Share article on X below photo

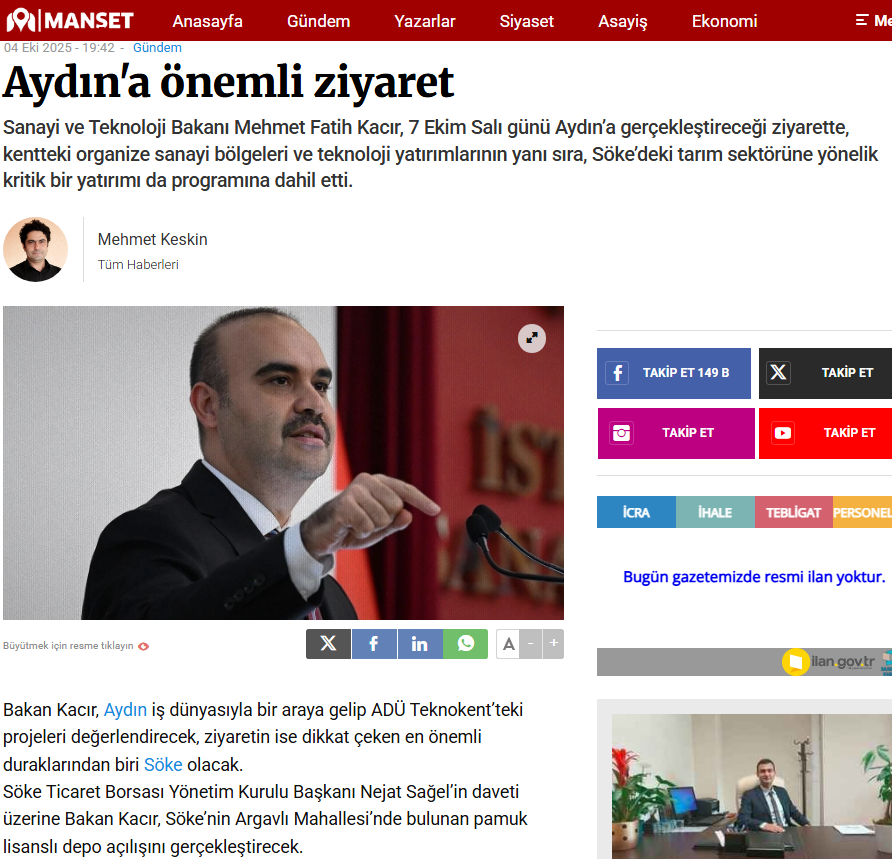click(328, 643)
